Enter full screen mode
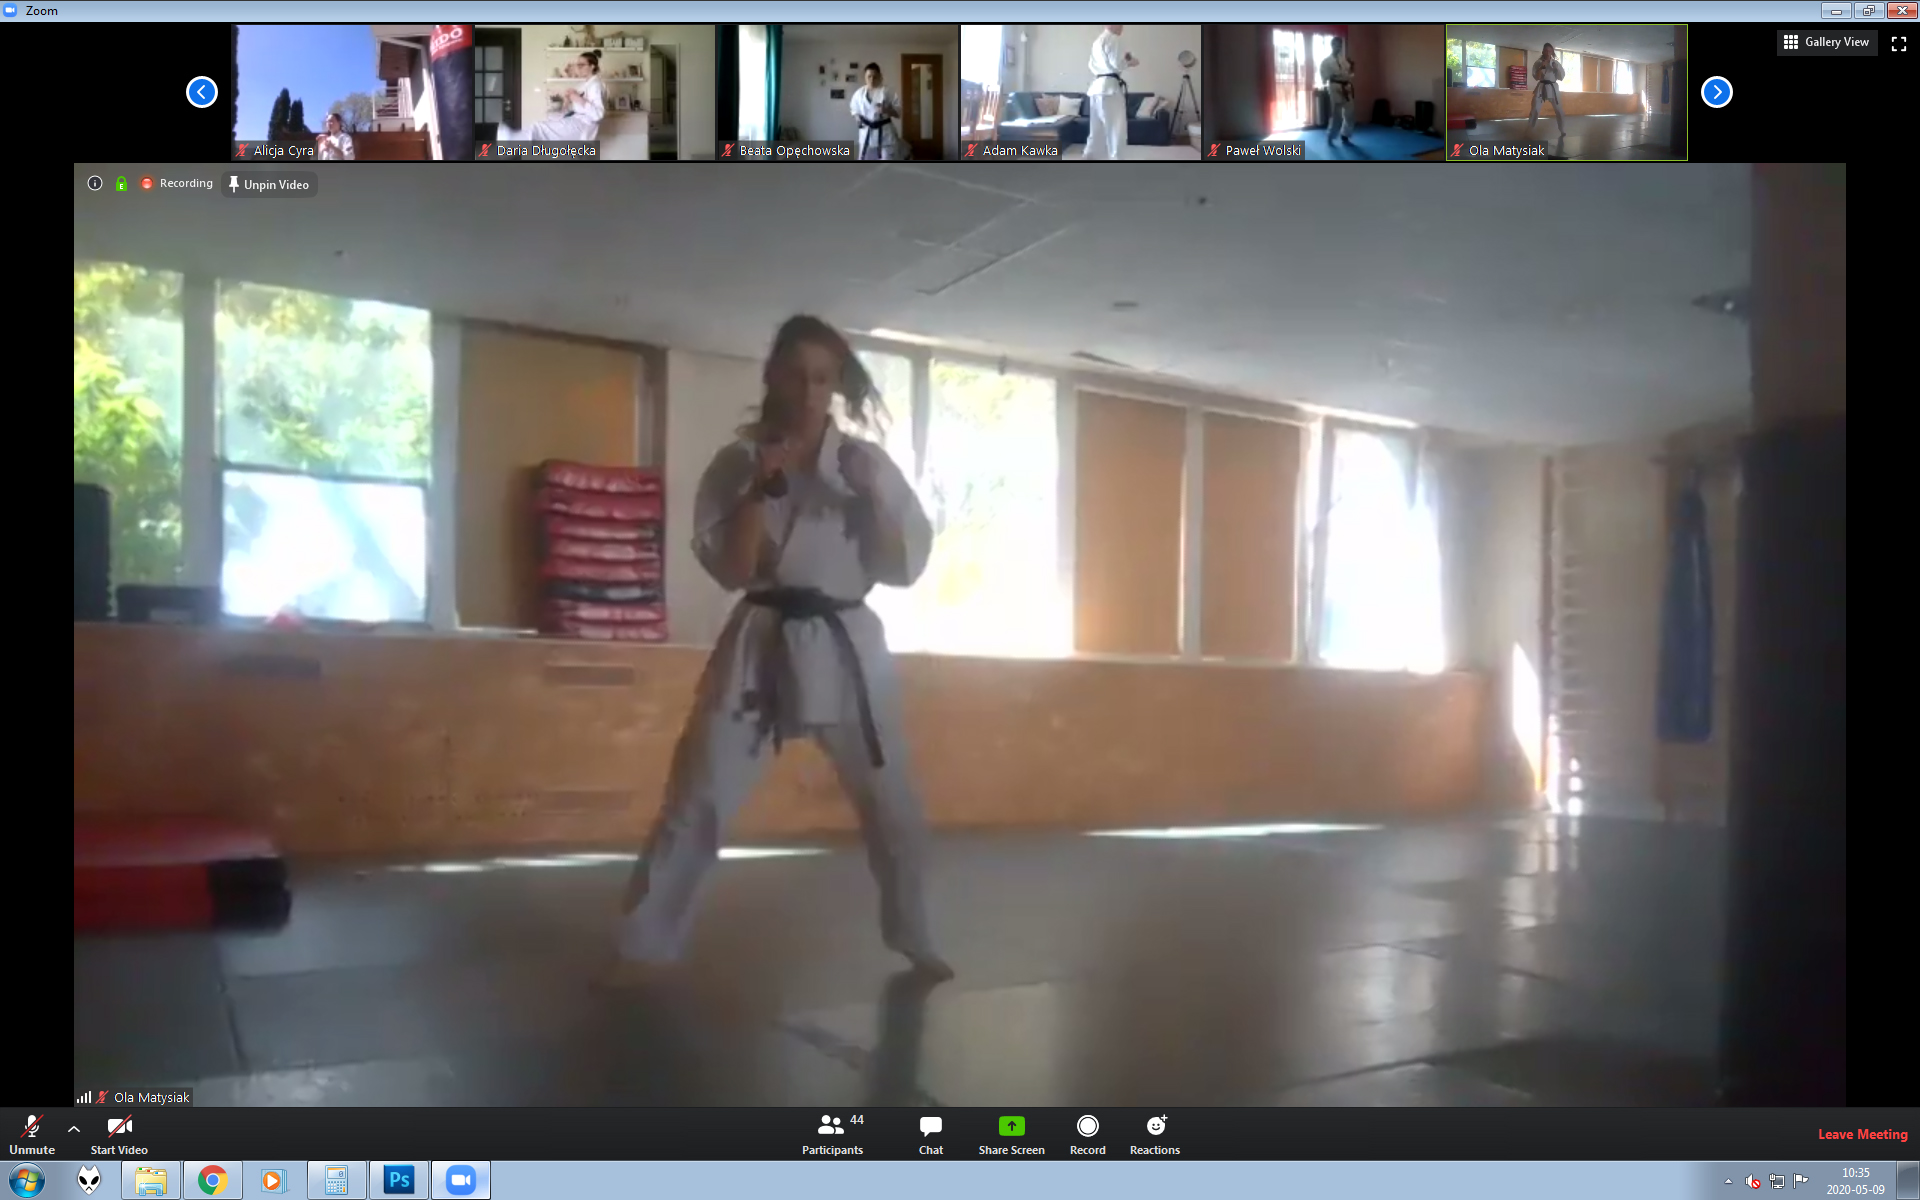 [1899, 43]
